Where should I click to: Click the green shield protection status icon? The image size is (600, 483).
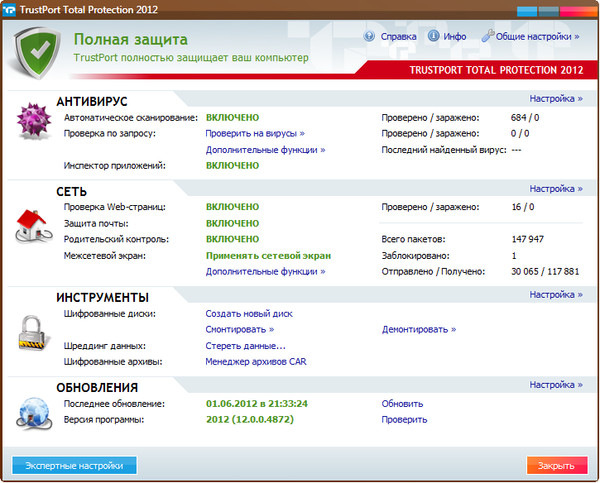coord(37,52)
